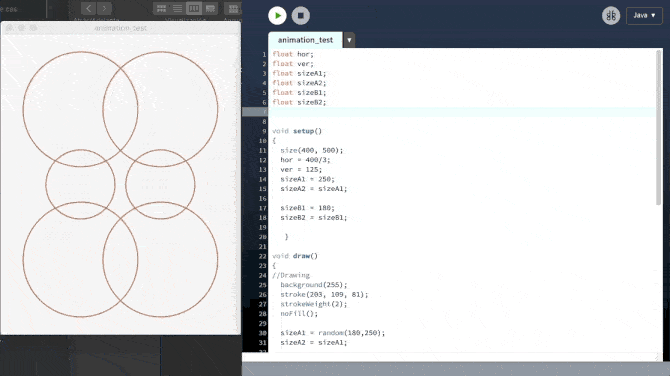This screenshot has width=670, height=376.
Task: Click the line 'float hor;'
Action: pyautogui.click(x=293, y=54)
